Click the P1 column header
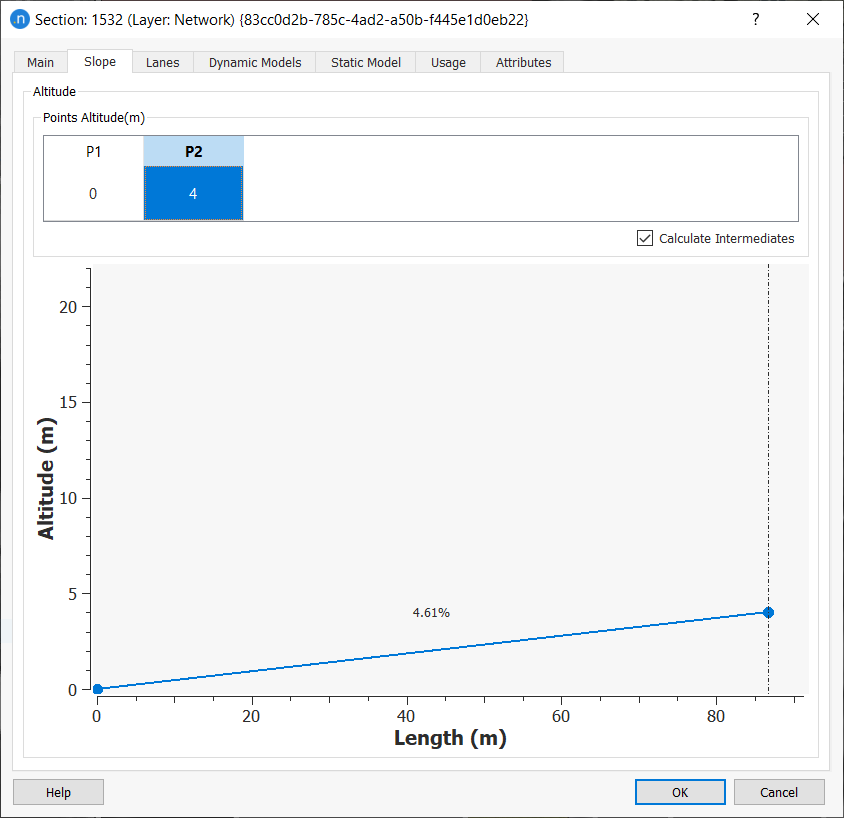The width and height of the screenshot is (844, 818). 93,151
